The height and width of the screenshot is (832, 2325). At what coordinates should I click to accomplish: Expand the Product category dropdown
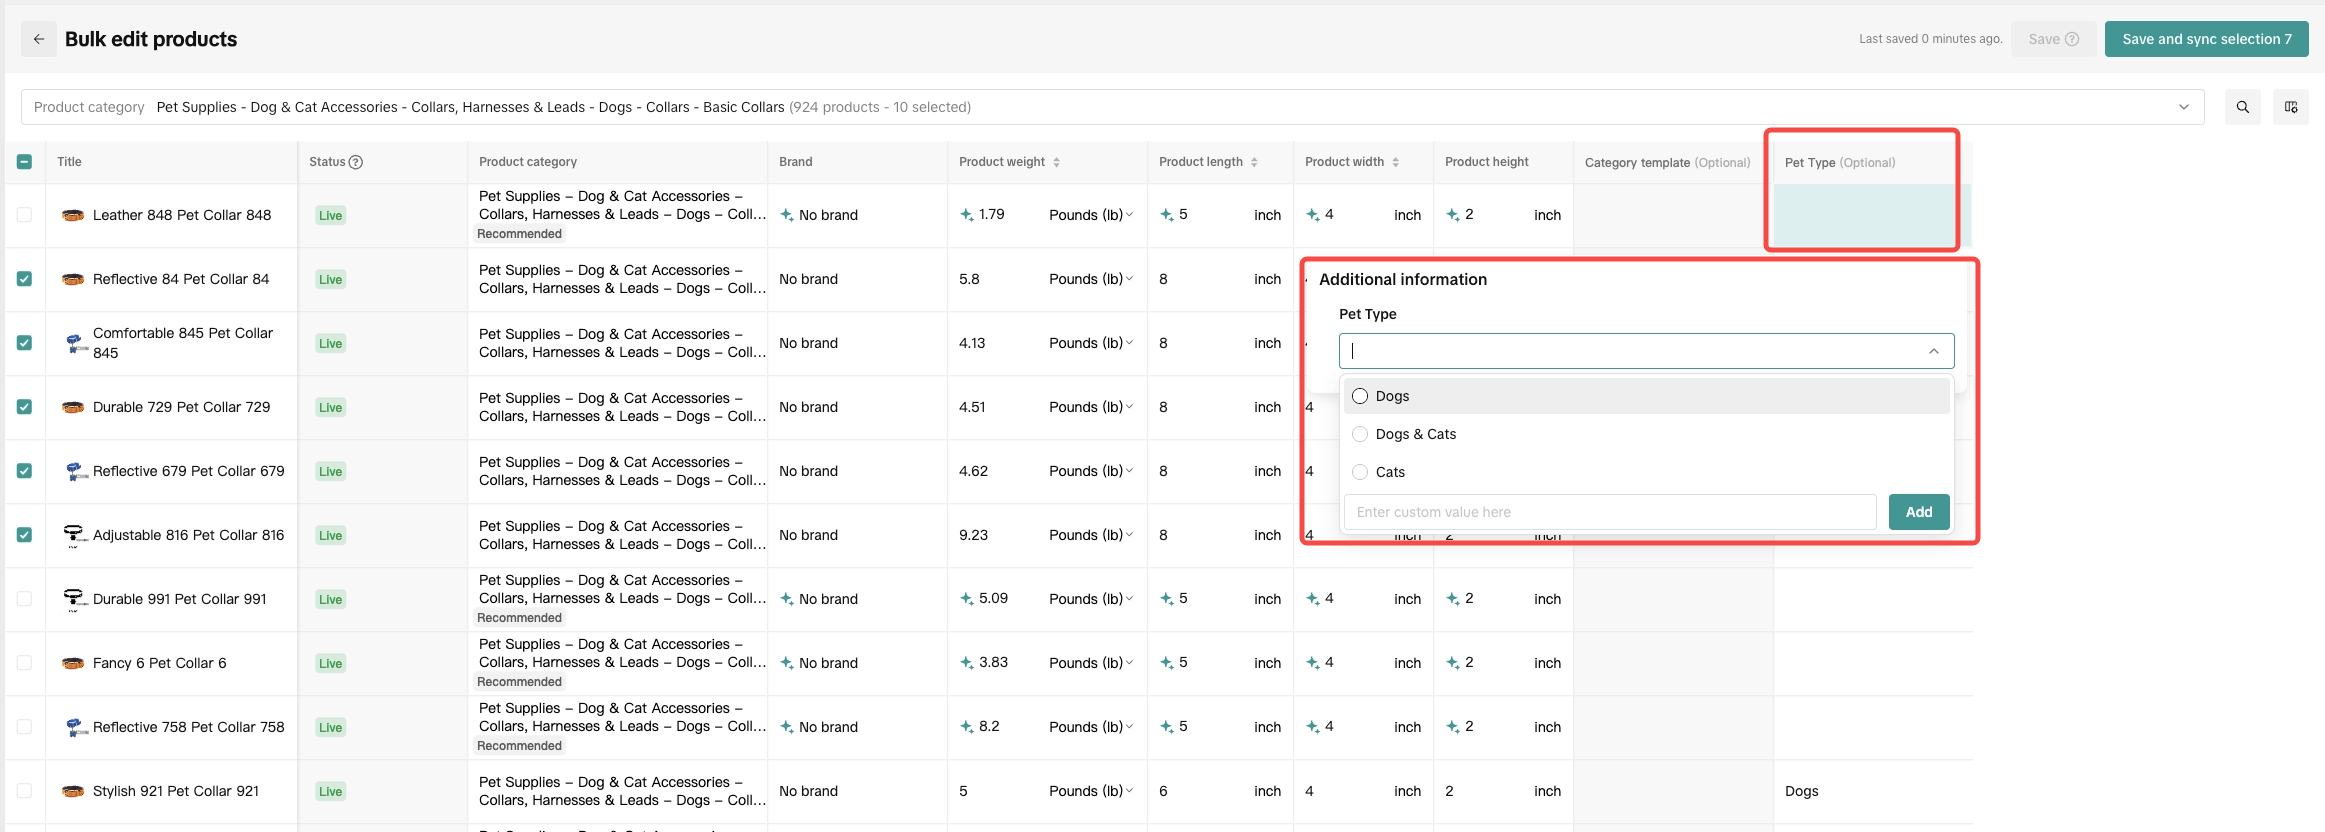coord(2183,107)
